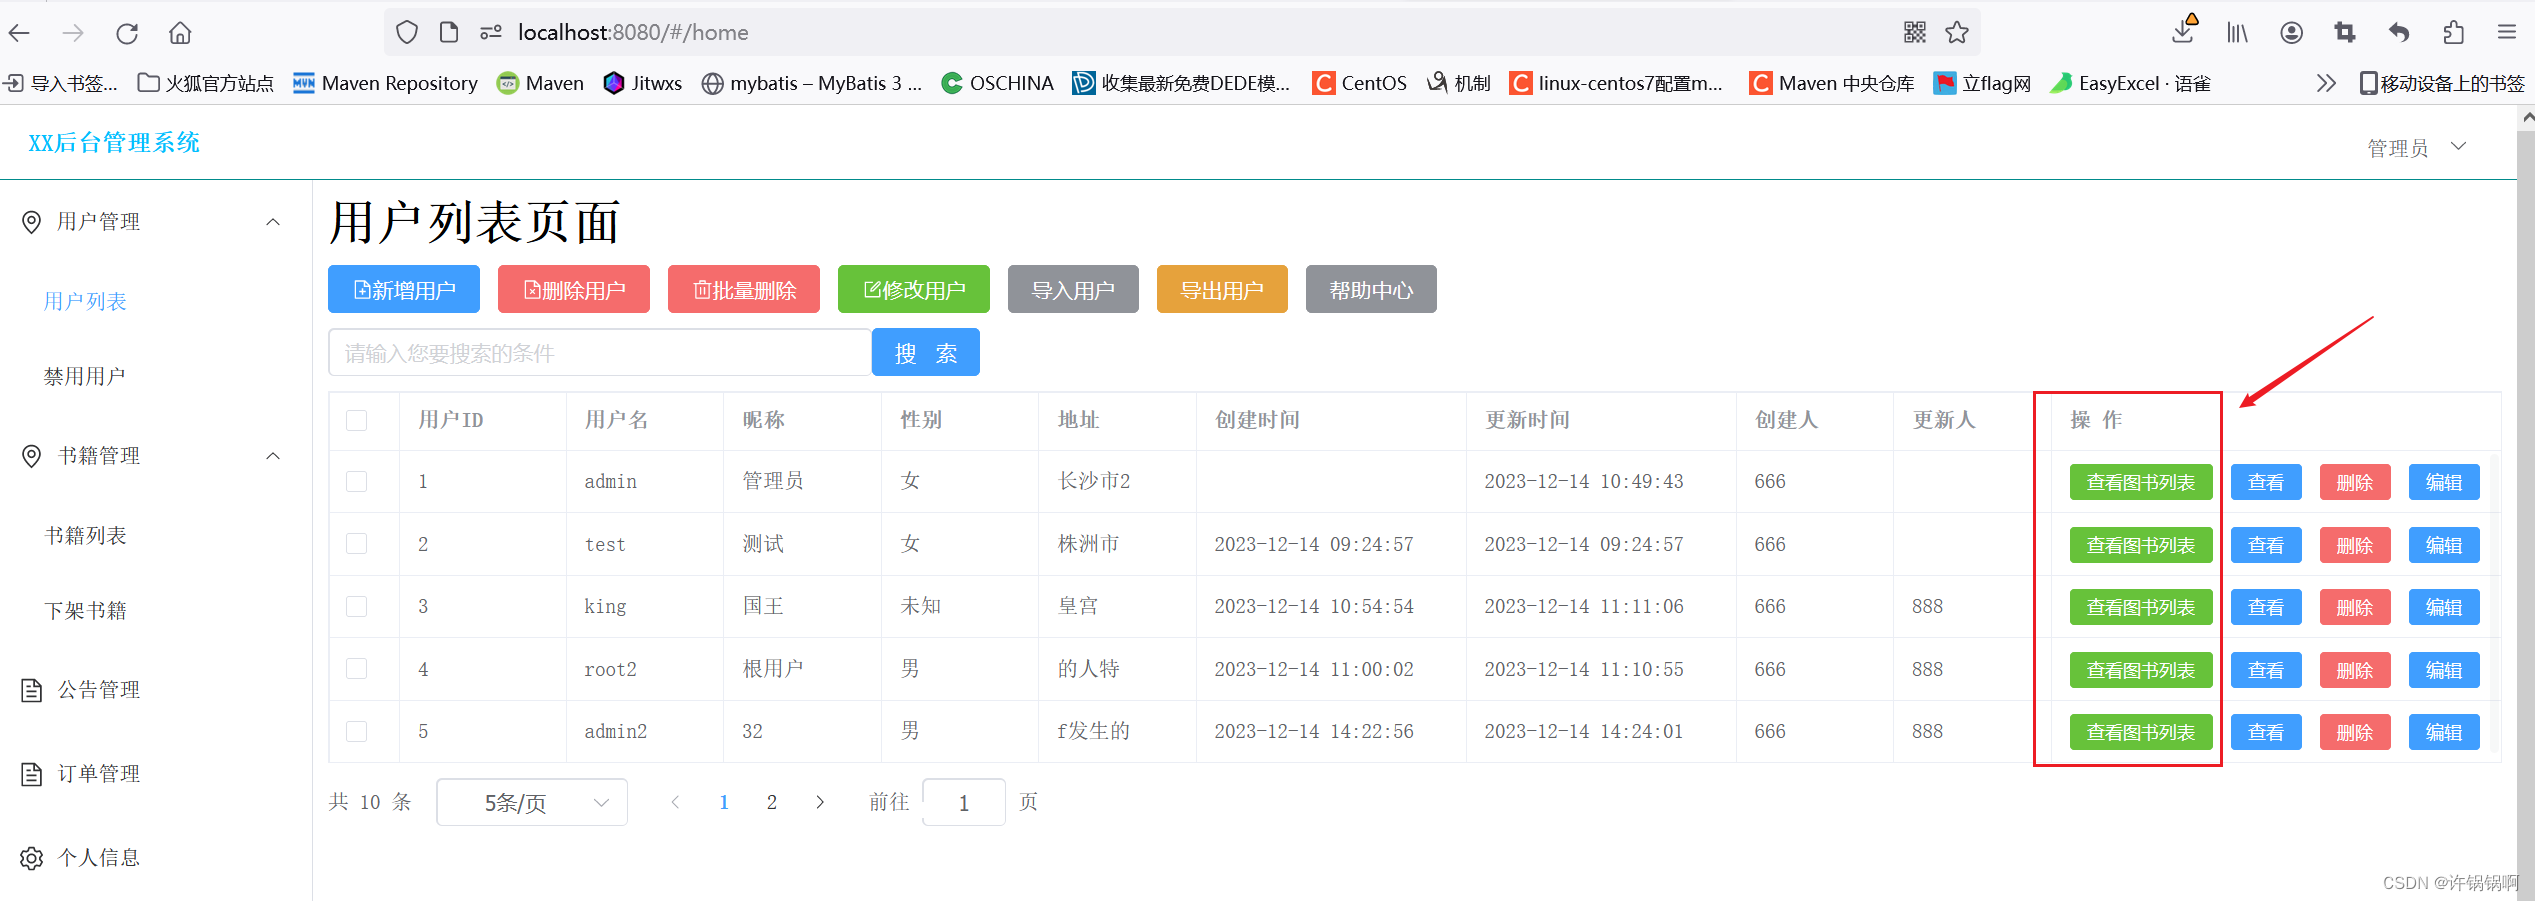Click the shield tracking protection icon
Screen dimensions: 2535x901
pos(407,33)
